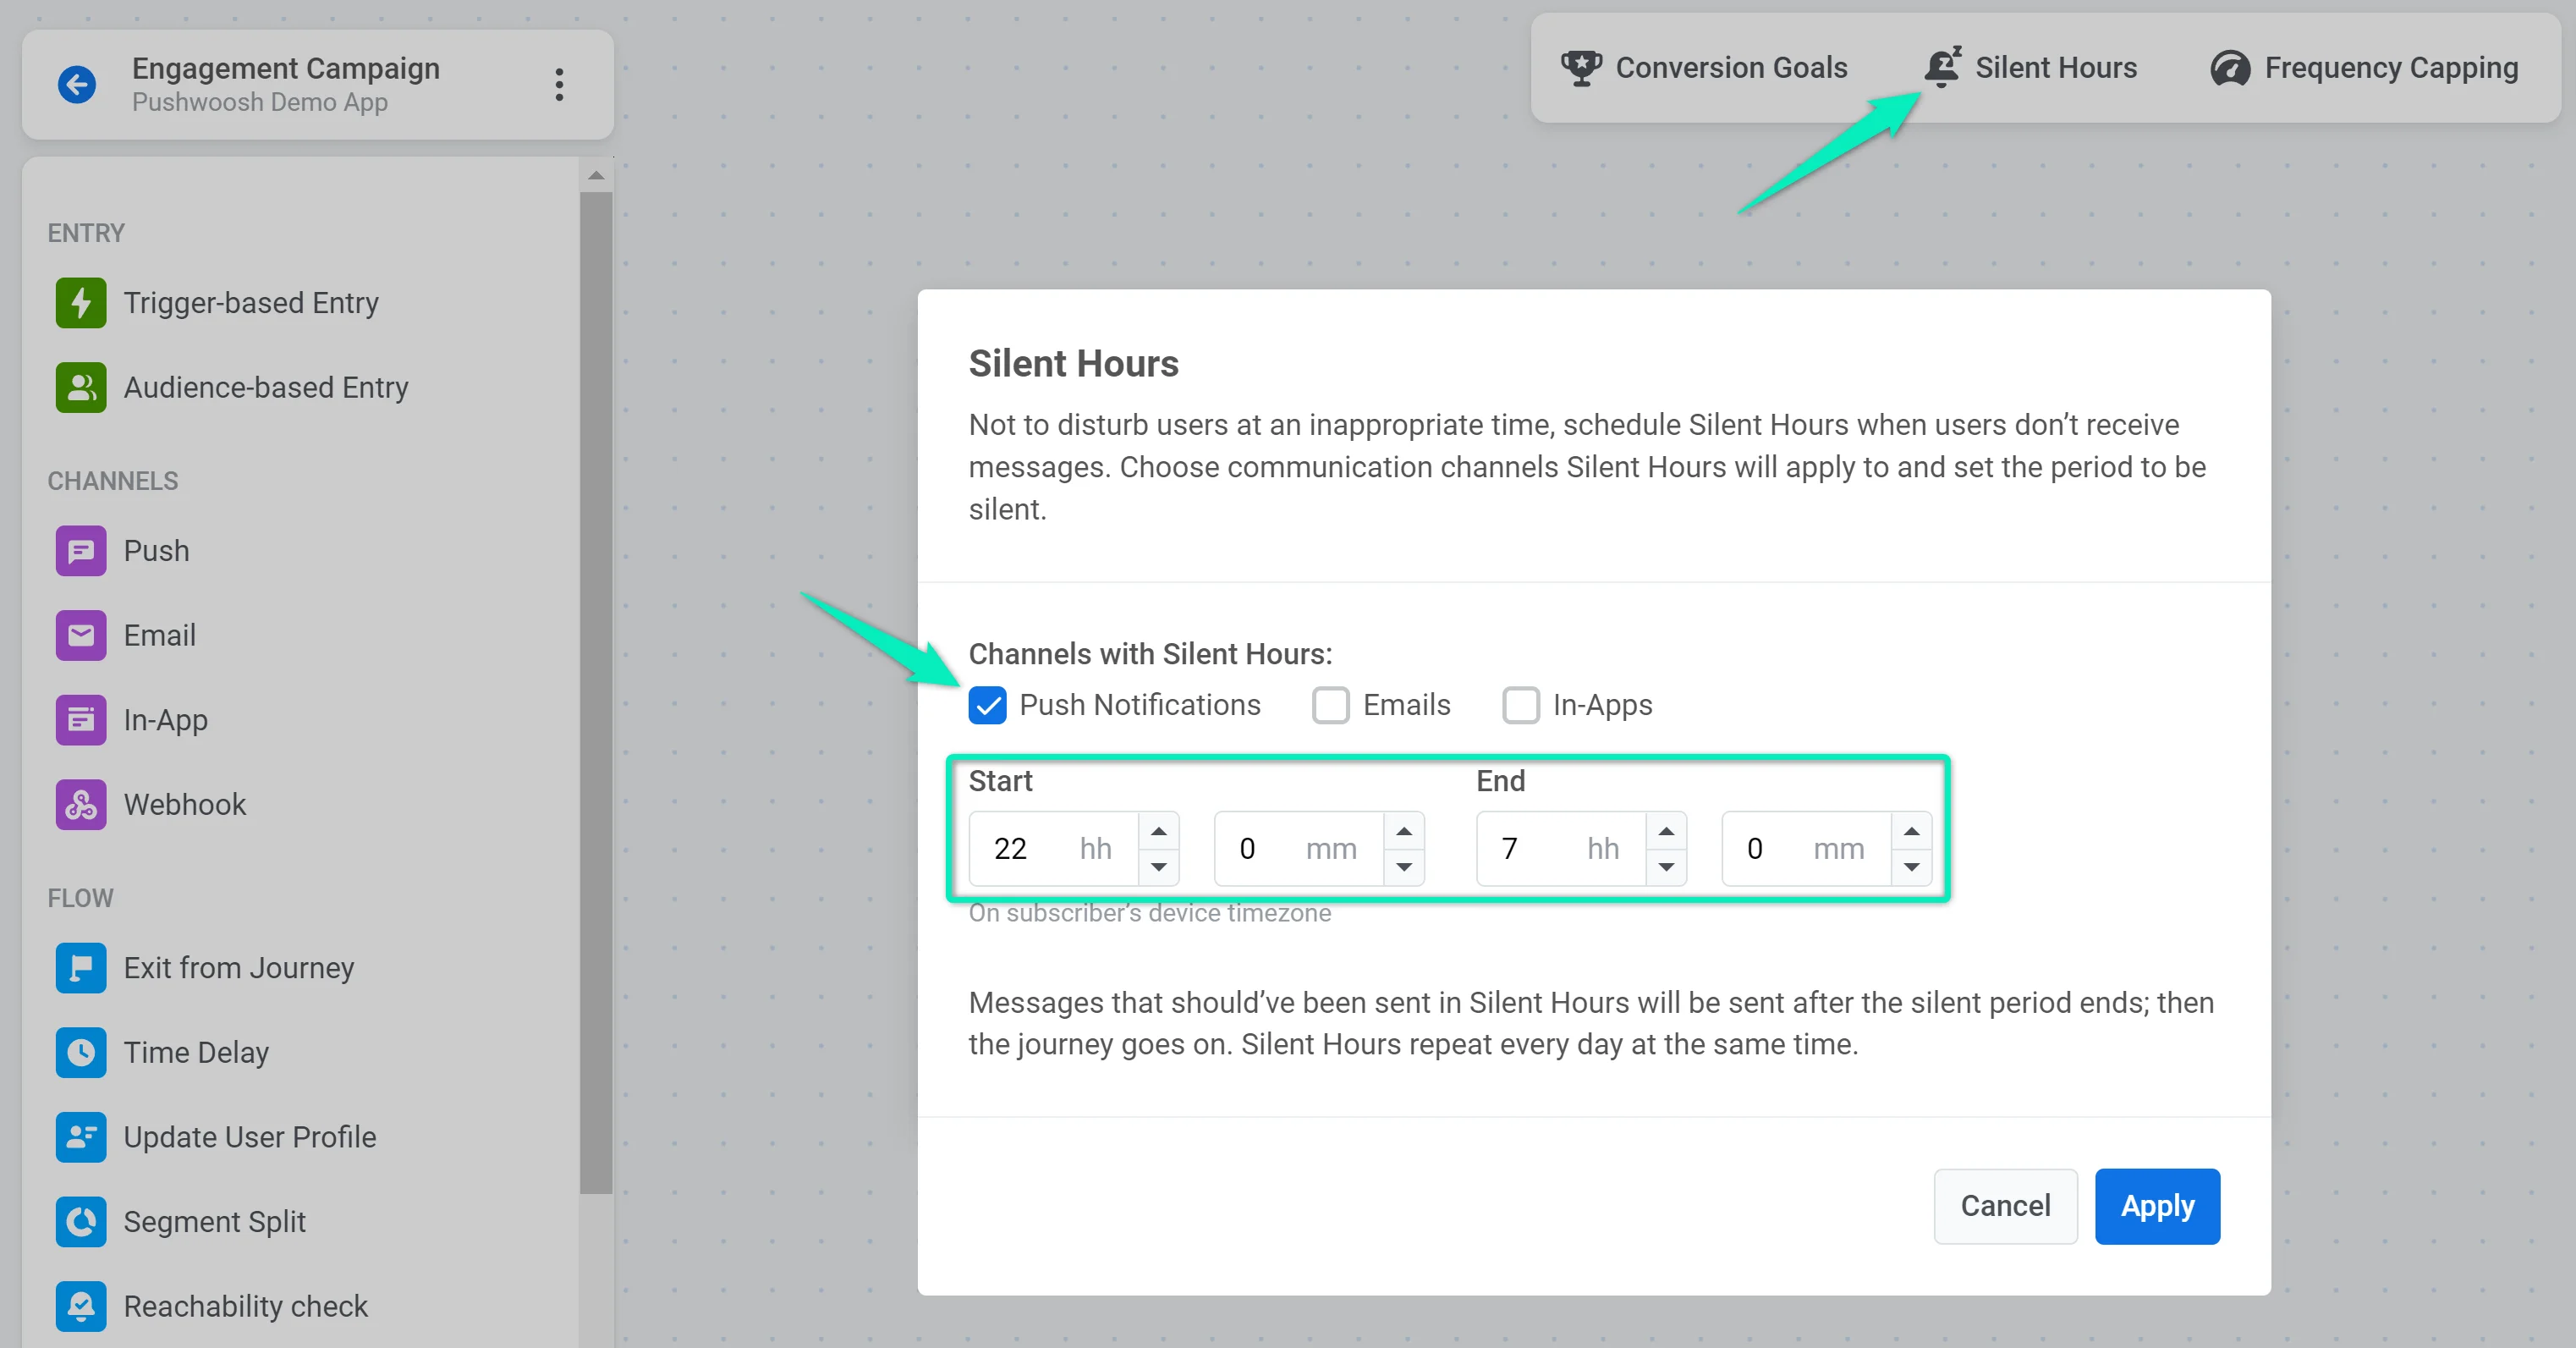Viewport: 2576px width, 1348px height.
Task: Select the Trigger-based Entry lightning icon
Action: click(x=81, y=303)
